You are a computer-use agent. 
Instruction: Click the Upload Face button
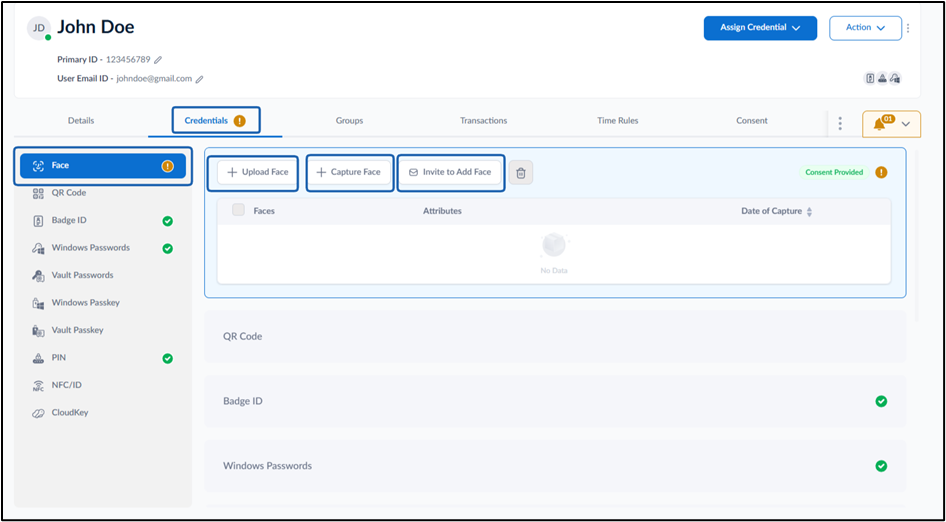pos(258,173)
